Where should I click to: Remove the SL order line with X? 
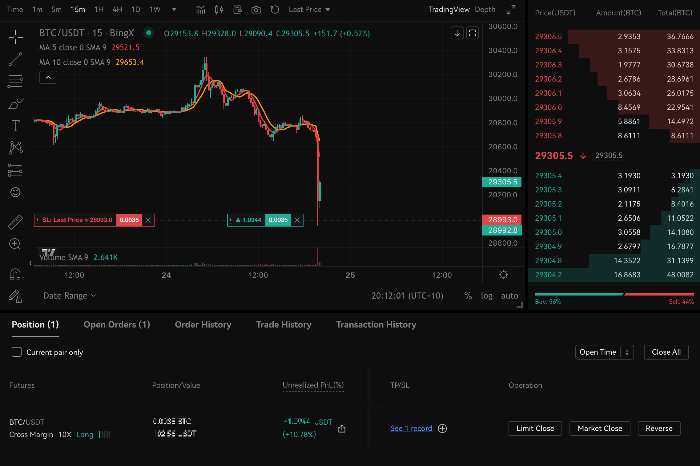(148, 220)
